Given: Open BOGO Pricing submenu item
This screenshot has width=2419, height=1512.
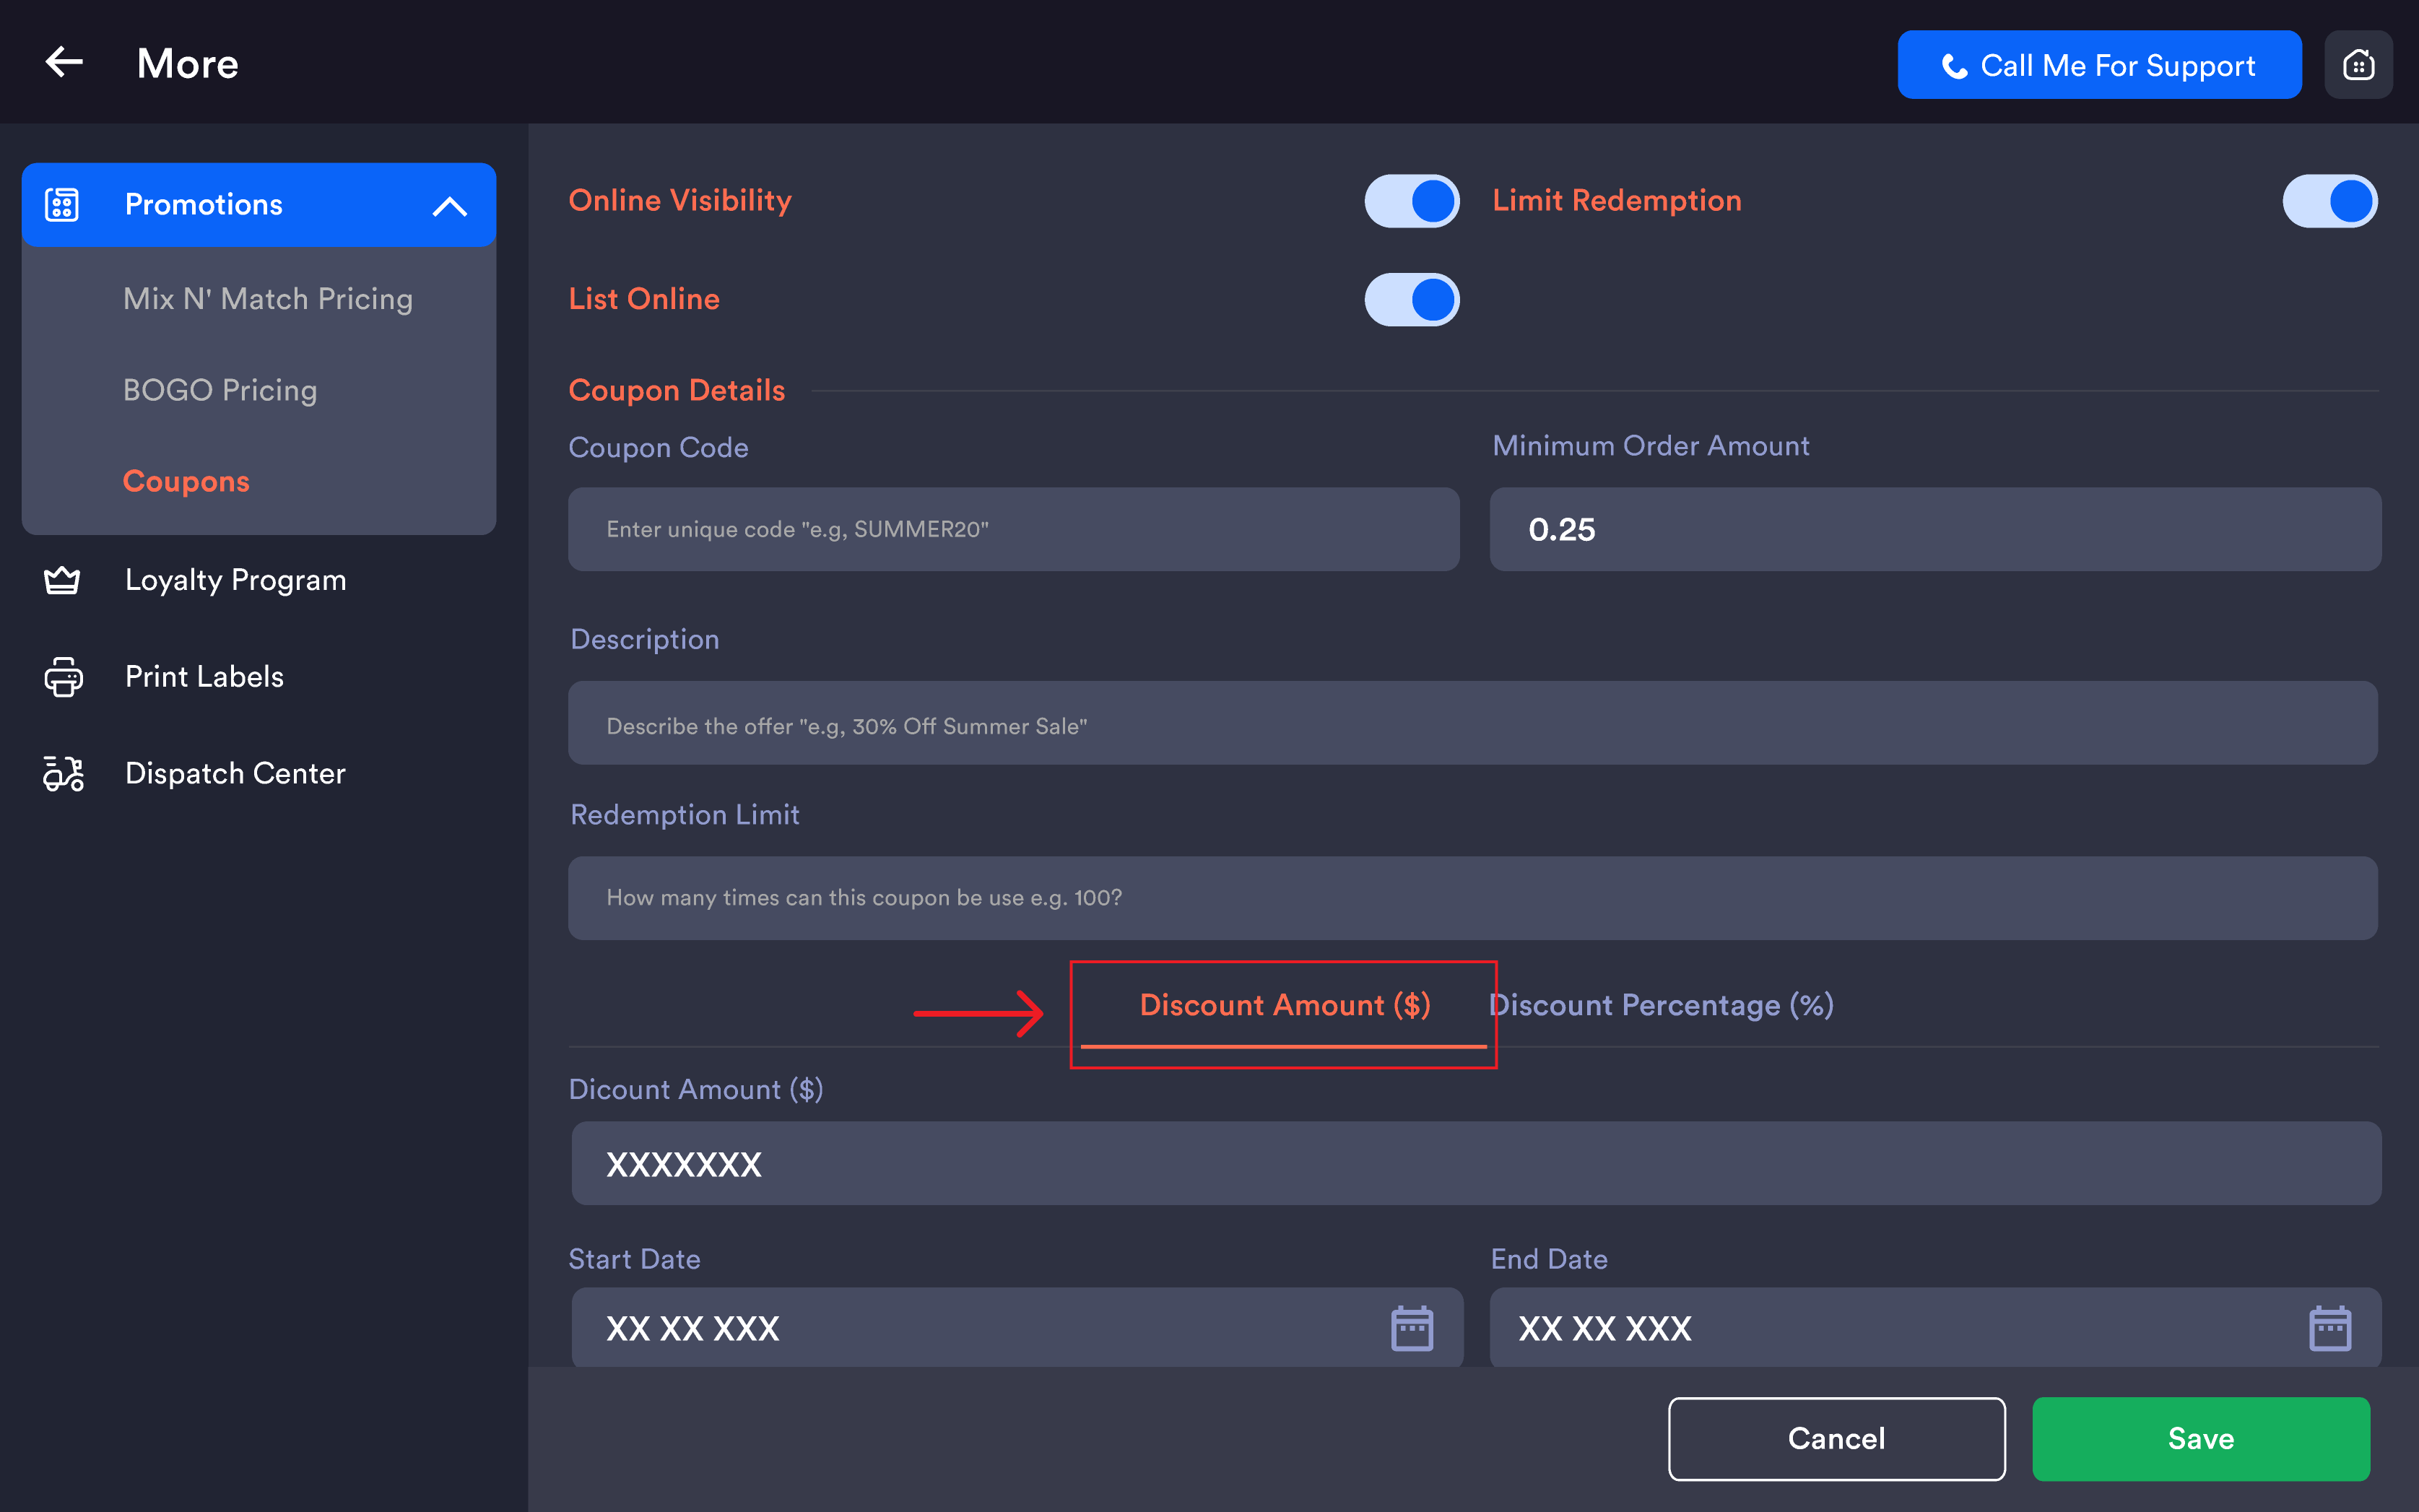Looking at the screenshot, I should pyautogui.click(x=220, y=390).
